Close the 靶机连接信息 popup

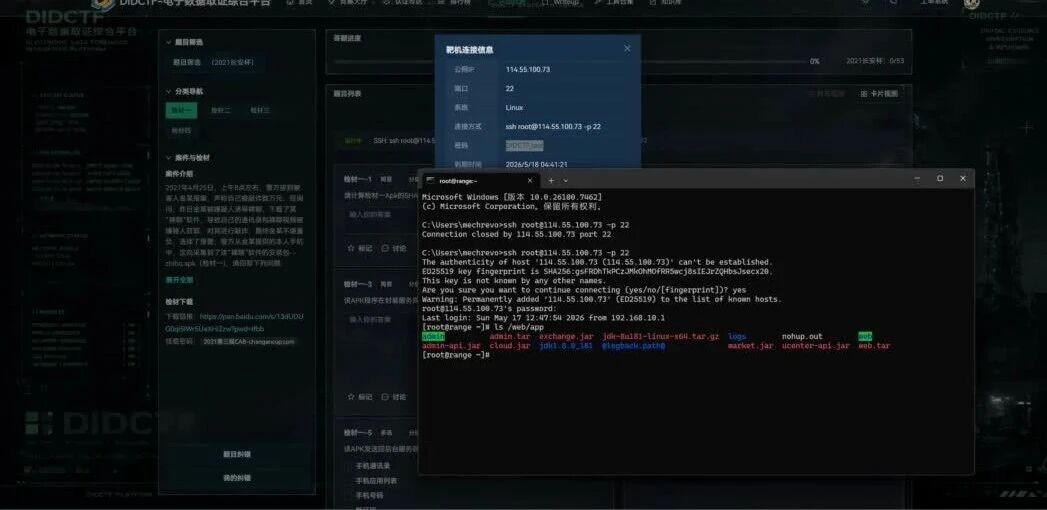coord(627,49)
